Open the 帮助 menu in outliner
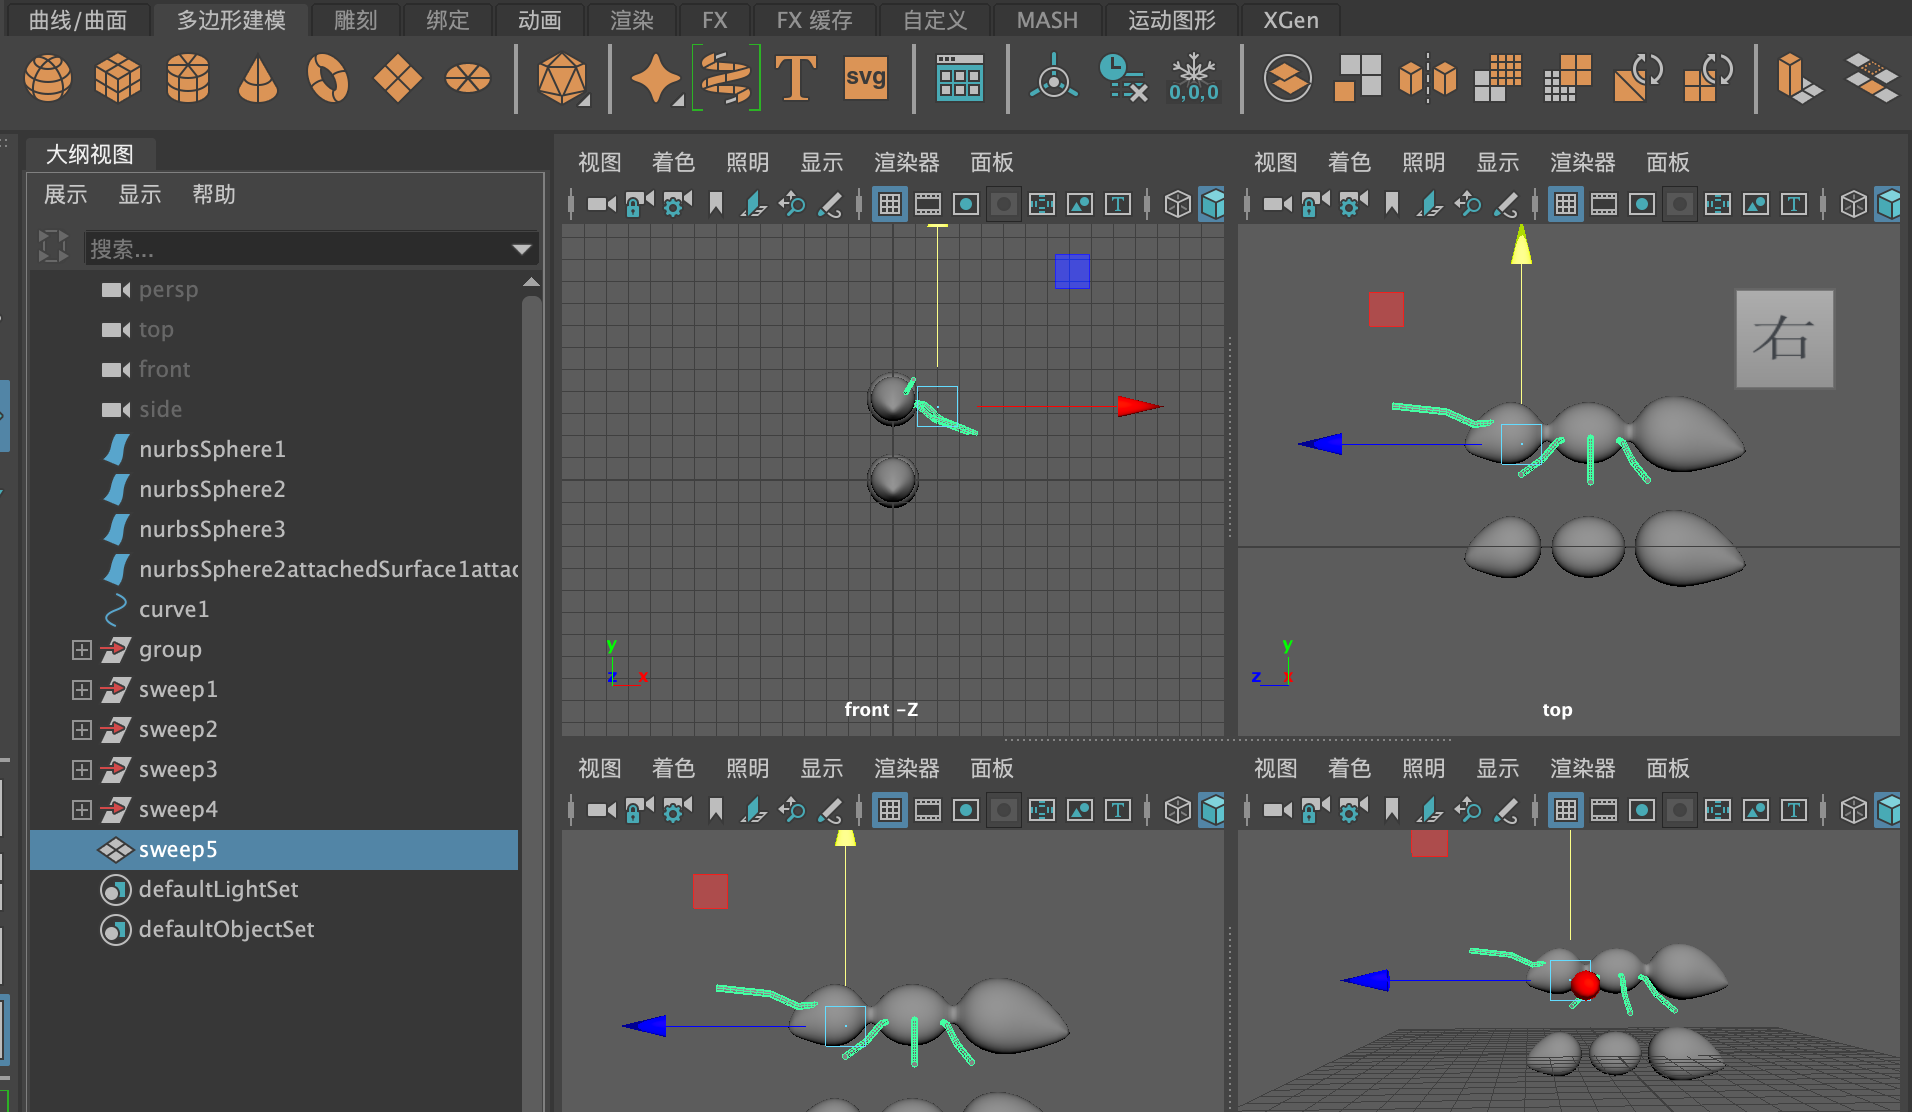 pos(213,194)
